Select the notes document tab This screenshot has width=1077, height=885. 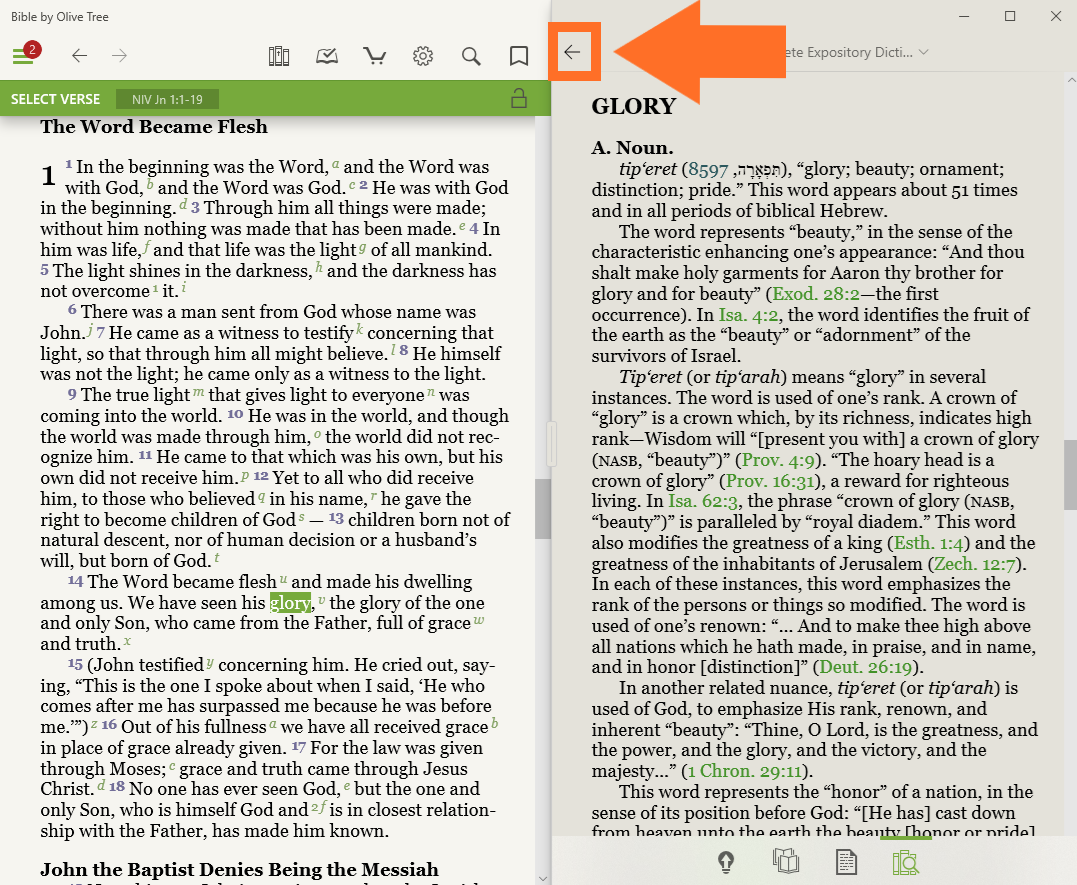[846, 861]
